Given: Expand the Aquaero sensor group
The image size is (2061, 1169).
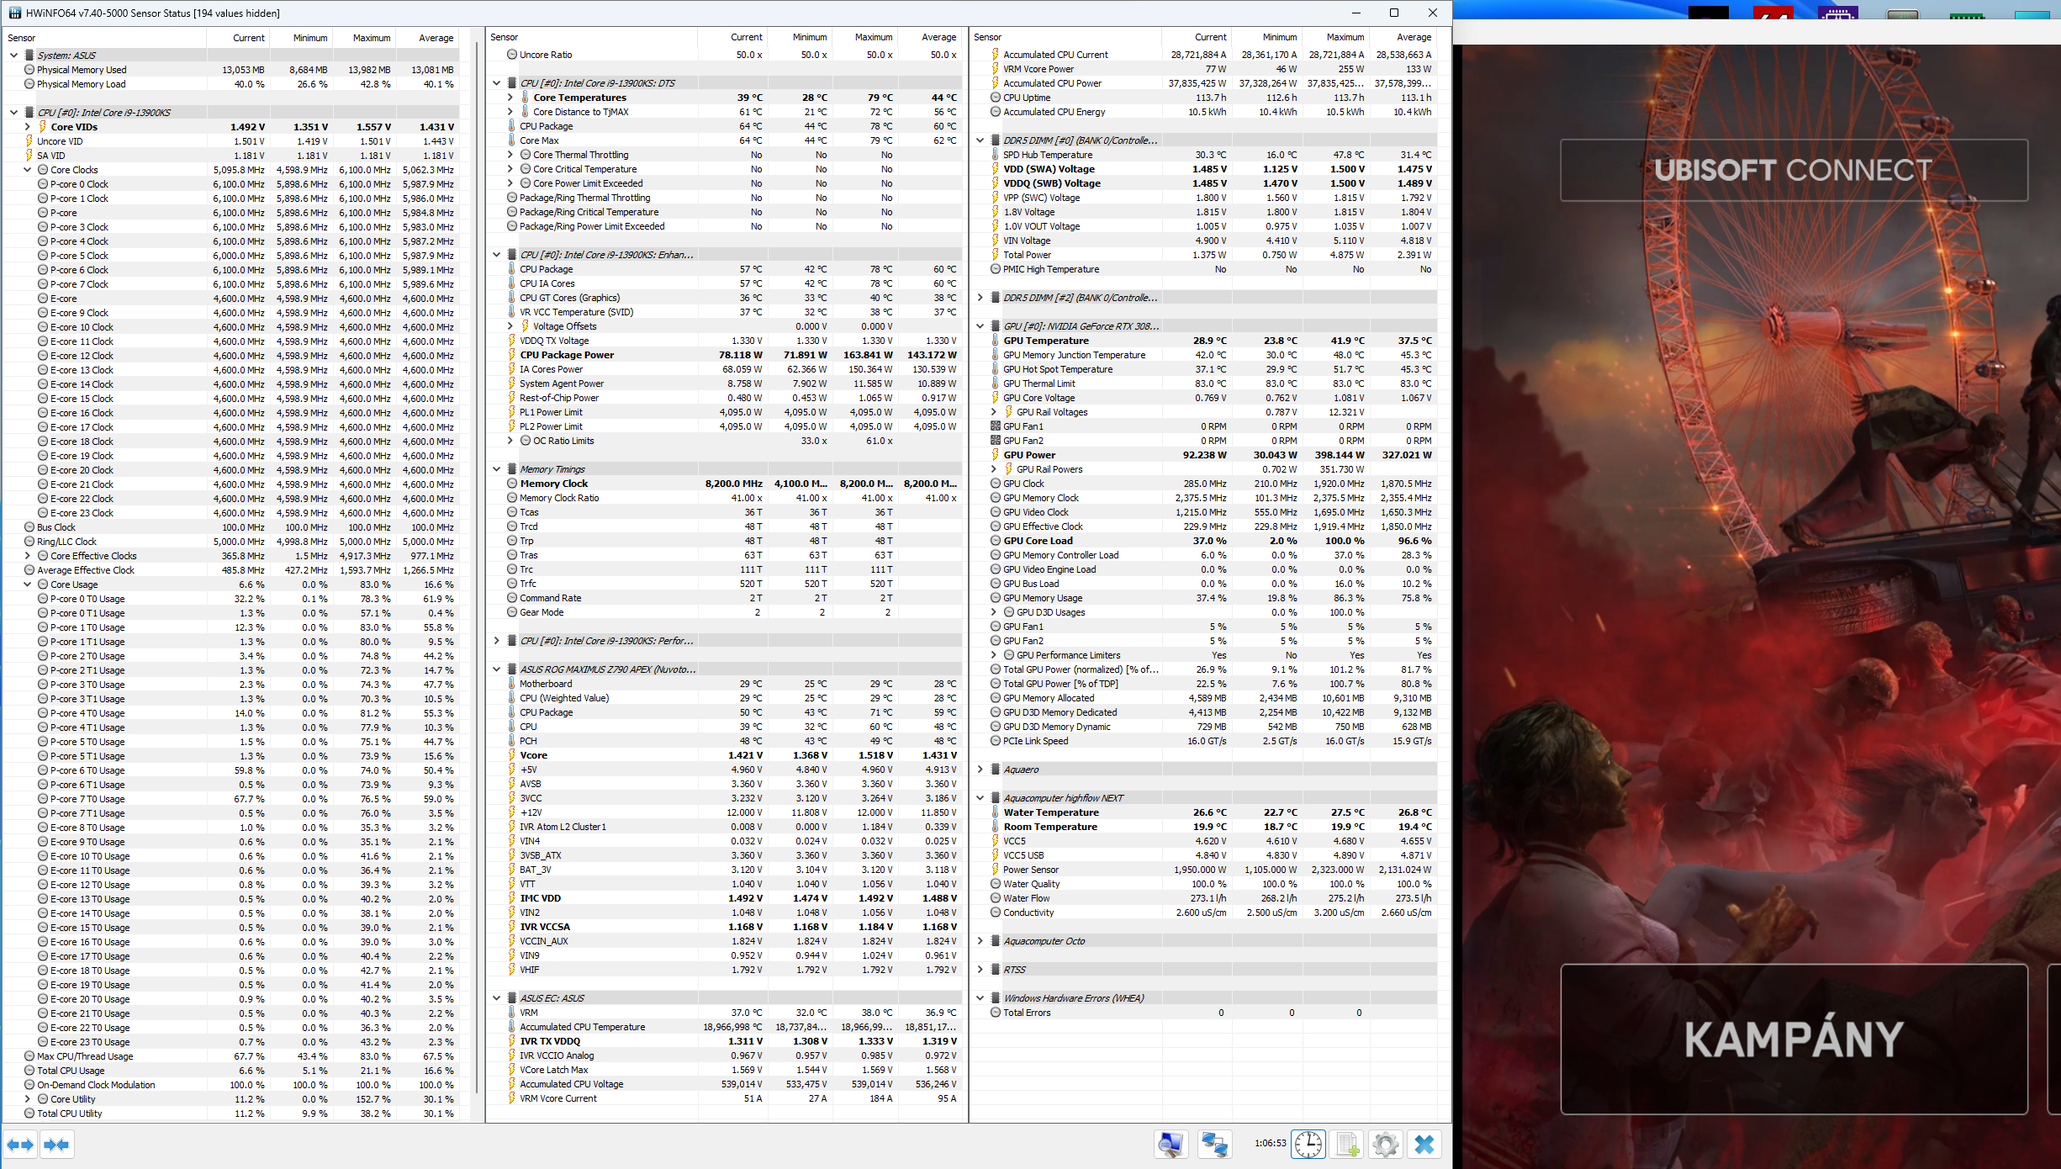Looking at the screenshot, I should pos(980,770).
